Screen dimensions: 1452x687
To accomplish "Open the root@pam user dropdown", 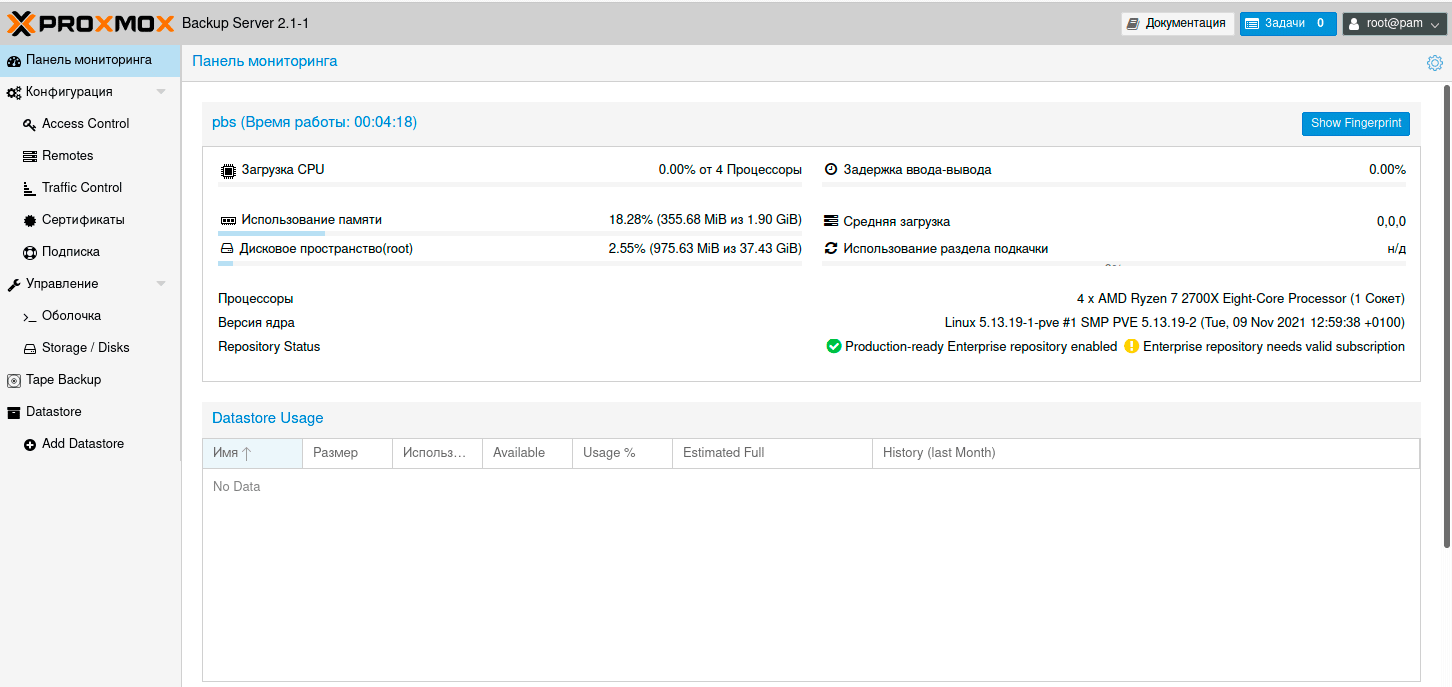I will (1395, 23).
